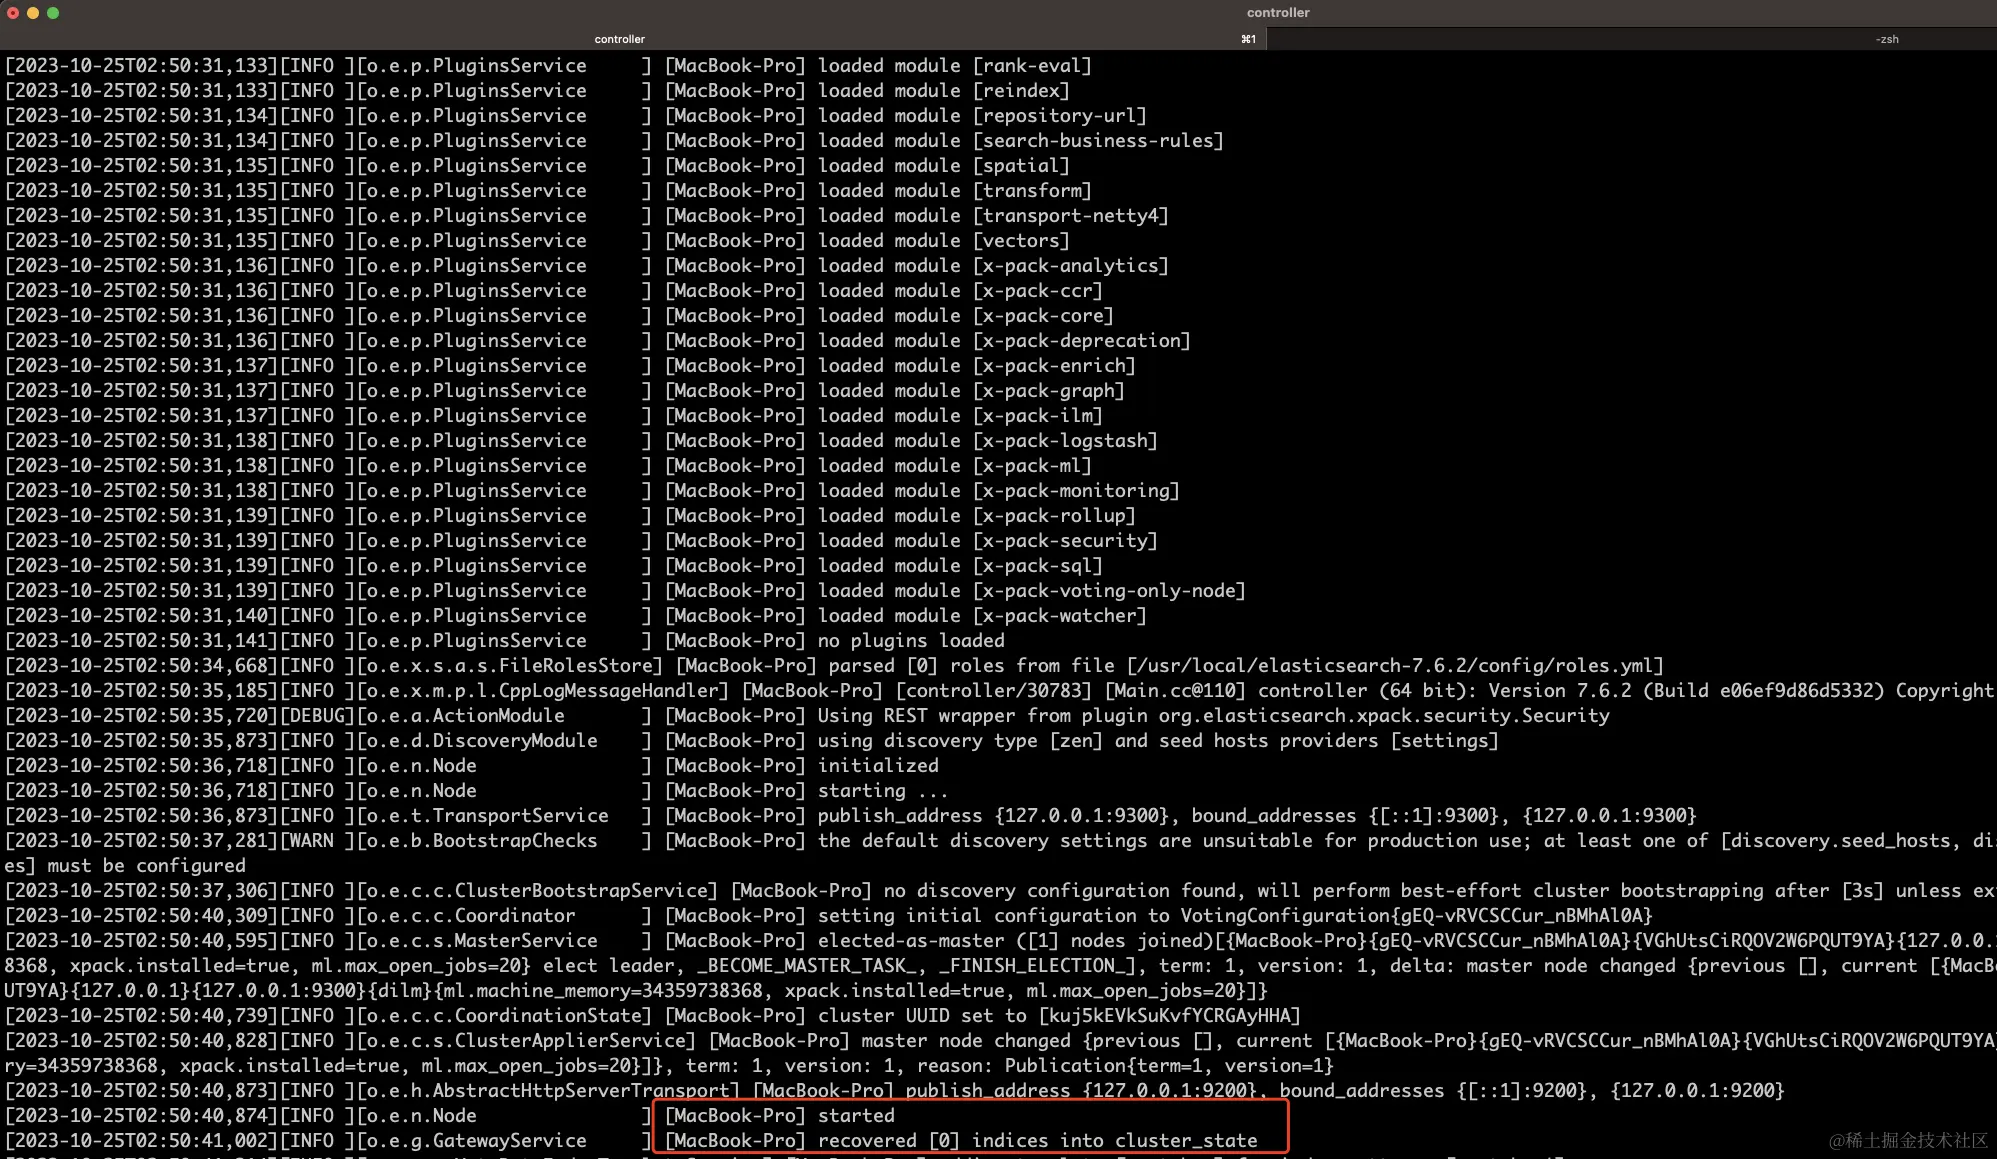
Task: Click 'initialized' Node log message
Action: point(878,766)
